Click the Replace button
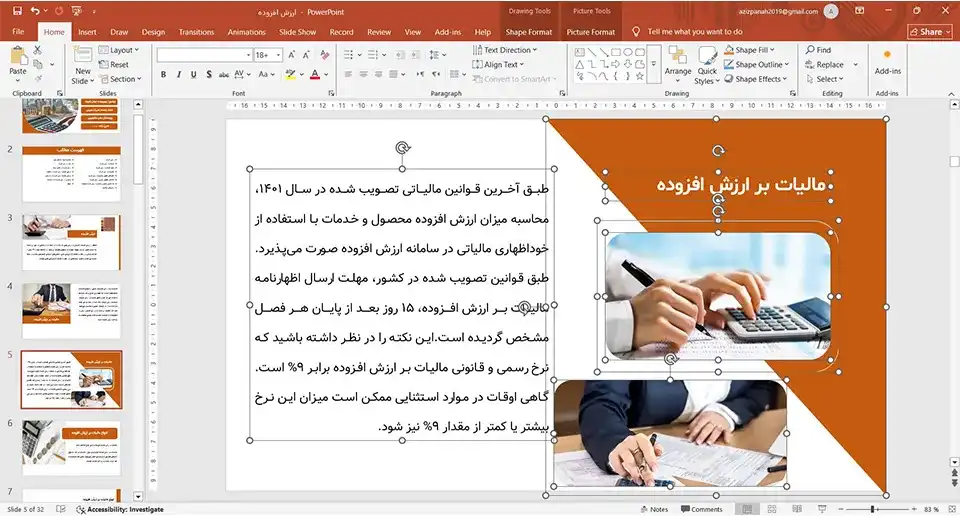 (x=825, y=64)
